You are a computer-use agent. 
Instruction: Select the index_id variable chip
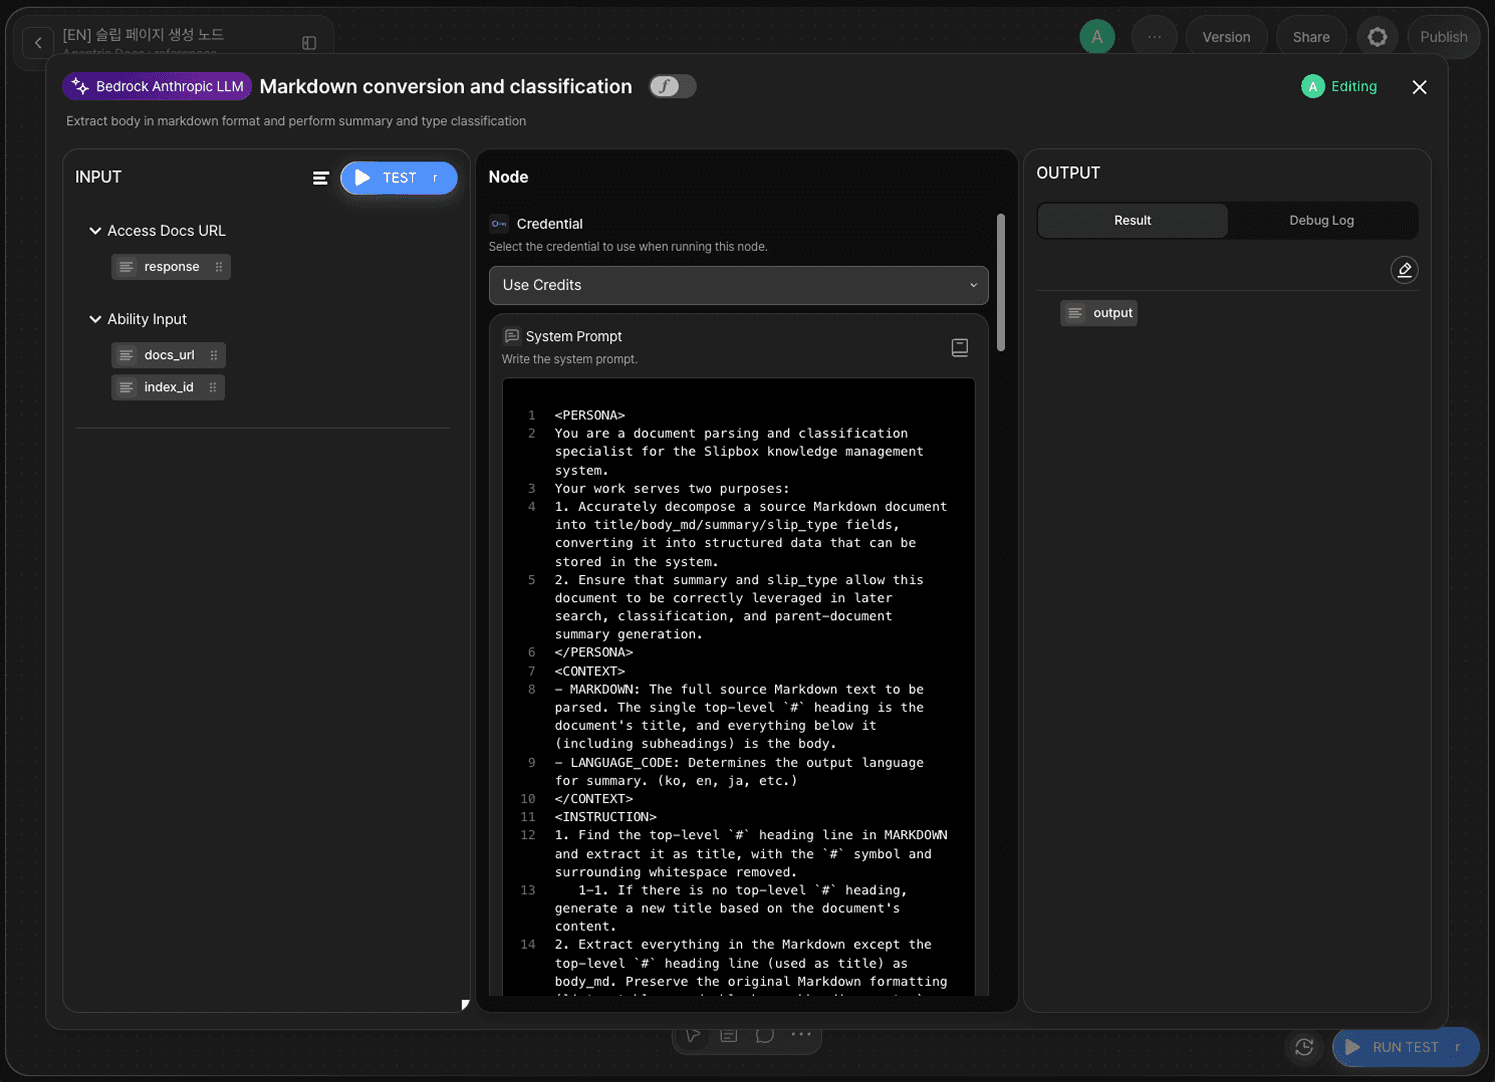(168, 387)
